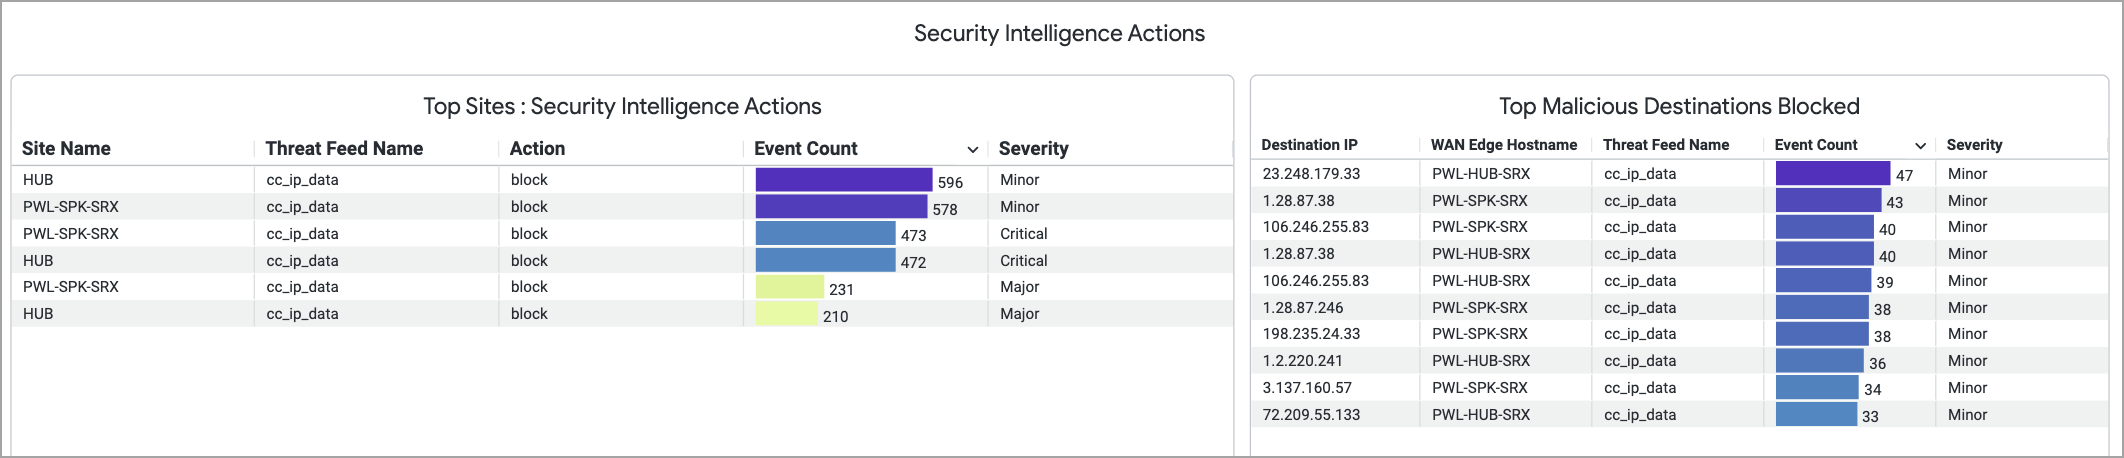Click the destination IP 198.235.24.33
Viewport: 2124px width, 458px height.
1311,334
